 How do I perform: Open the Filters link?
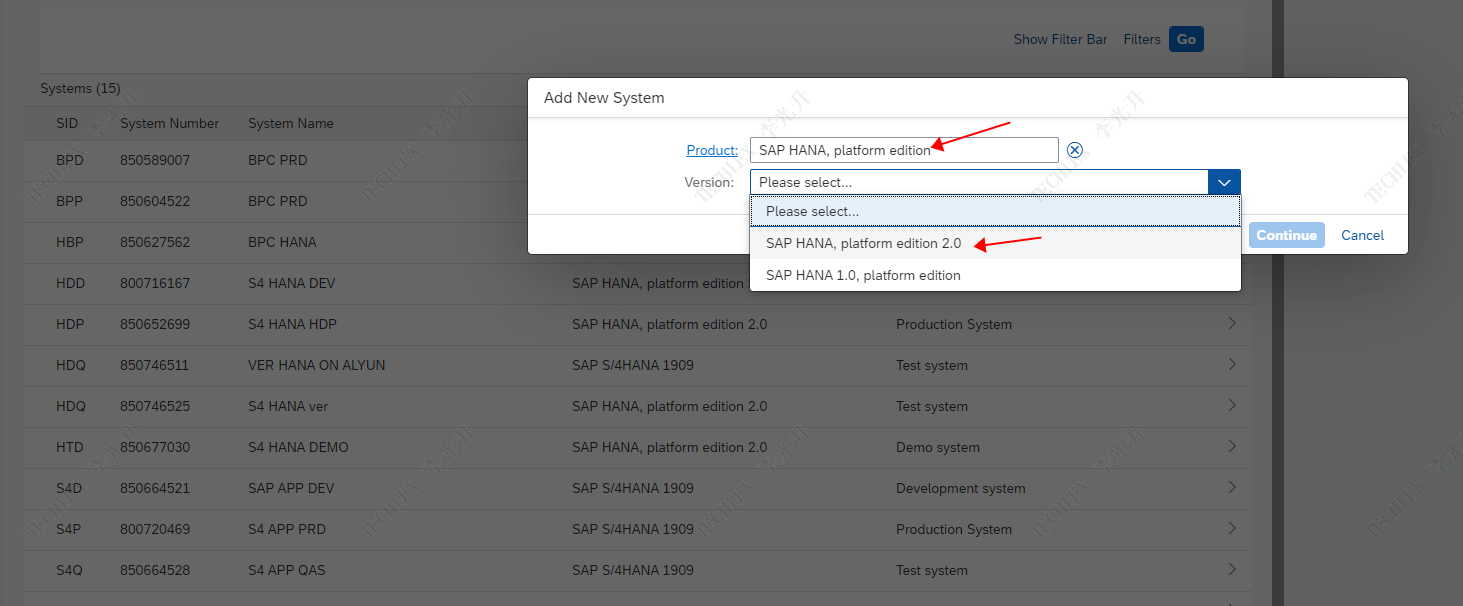[x=1142, y=39]
